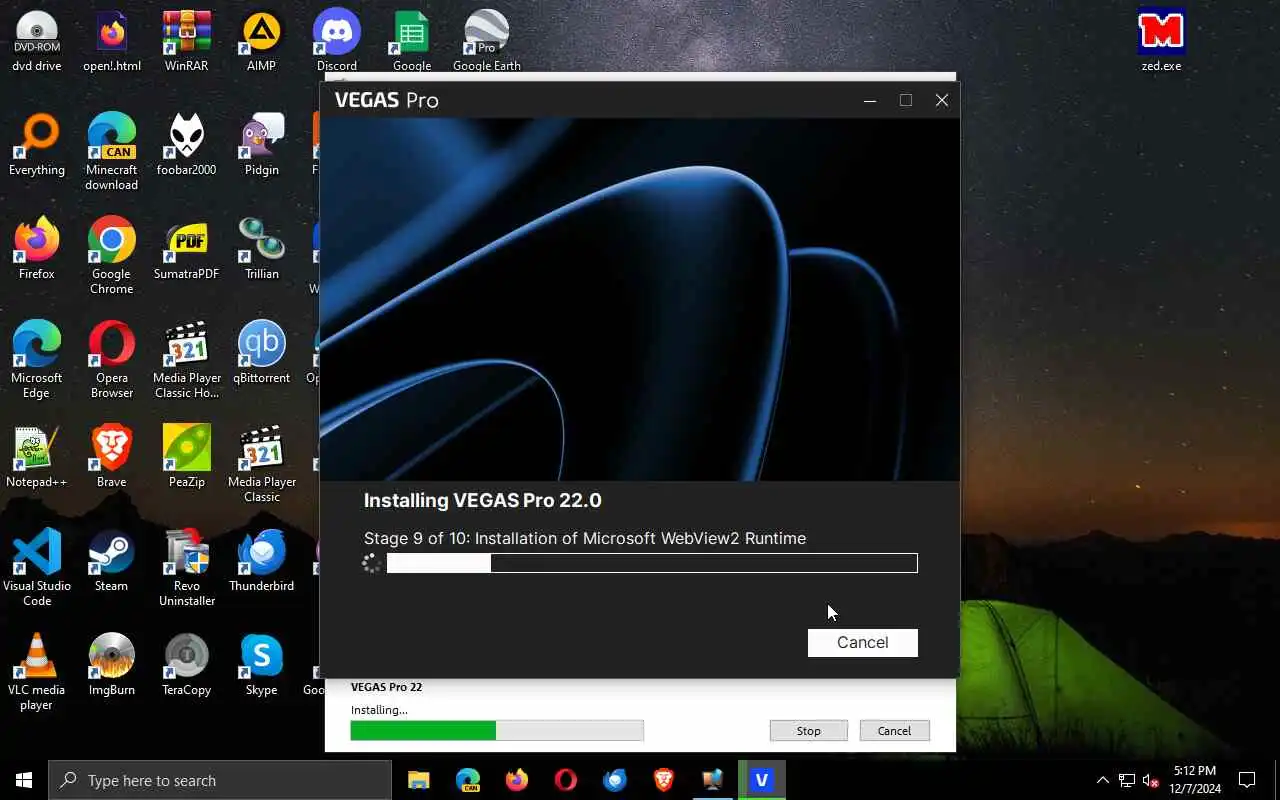Image resolution: width=1280 pixels, height=800 pixels.
Task: Launch Firefox from the desktop
Action: [37, 249]
